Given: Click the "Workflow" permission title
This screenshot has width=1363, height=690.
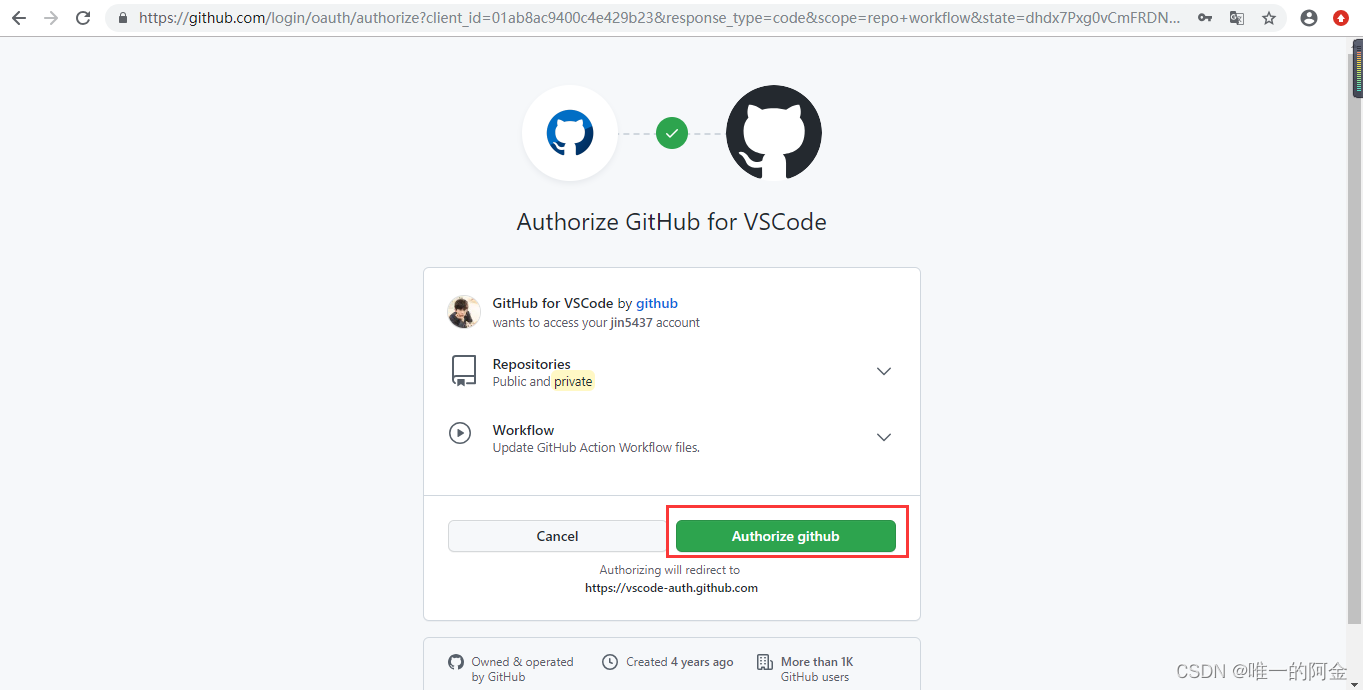Looking at the screenshot, I should pyautogui.click(x=523, y=430).
